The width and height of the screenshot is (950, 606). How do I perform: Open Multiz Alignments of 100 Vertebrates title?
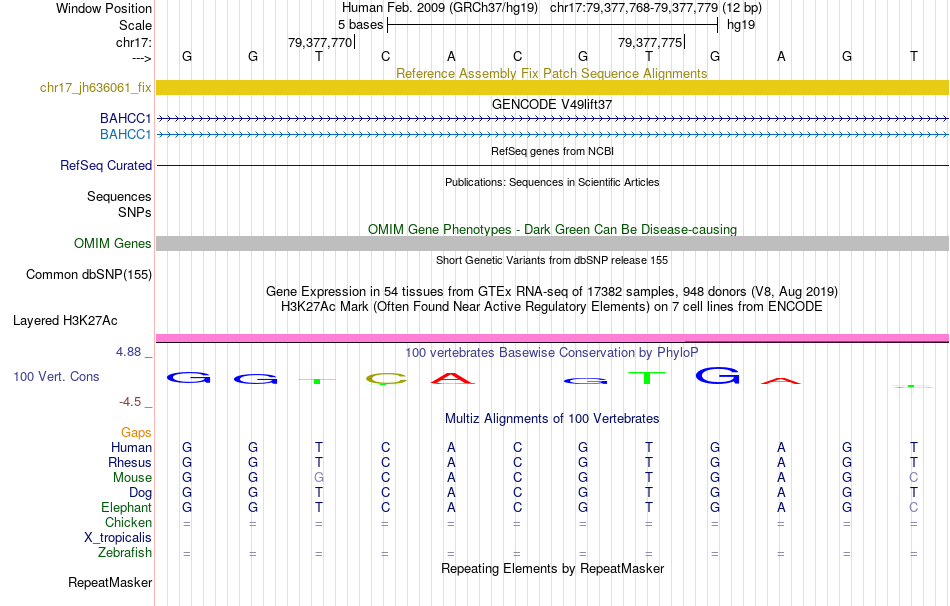tap(552, 419)
